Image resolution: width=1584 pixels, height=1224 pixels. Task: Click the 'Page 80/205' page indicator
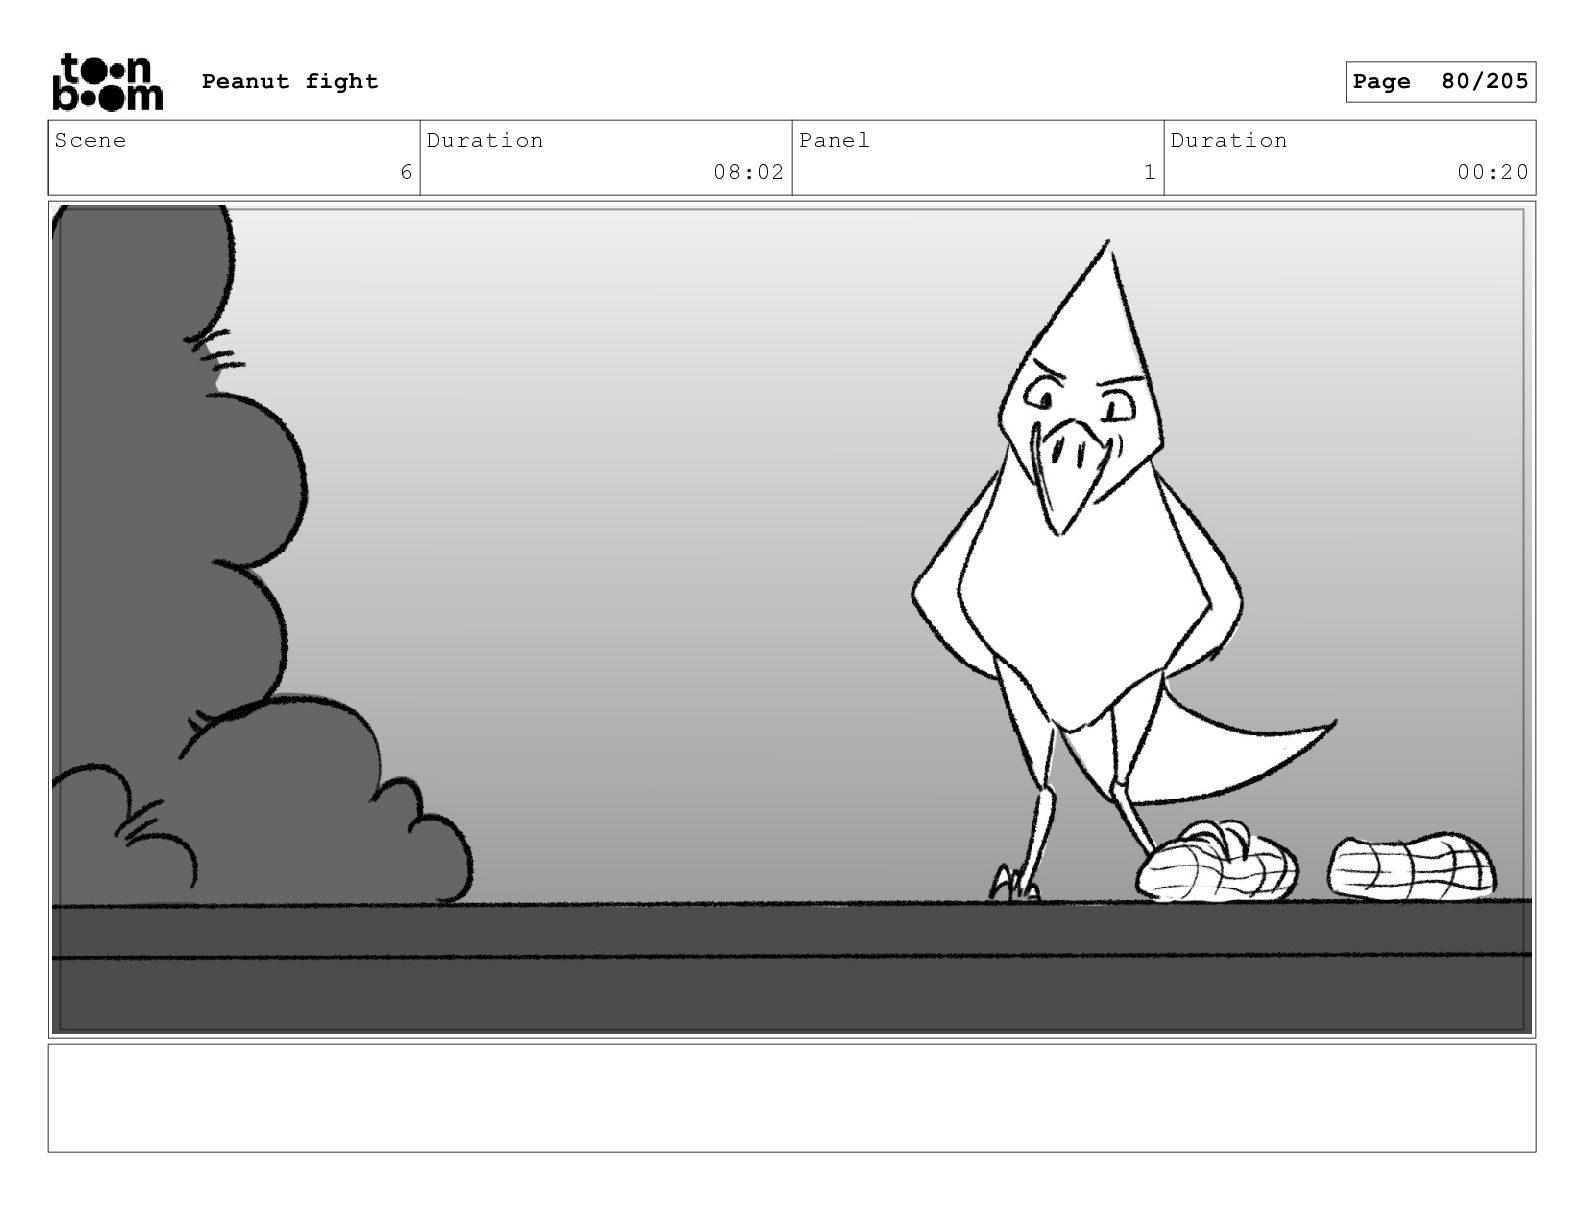1440,82
